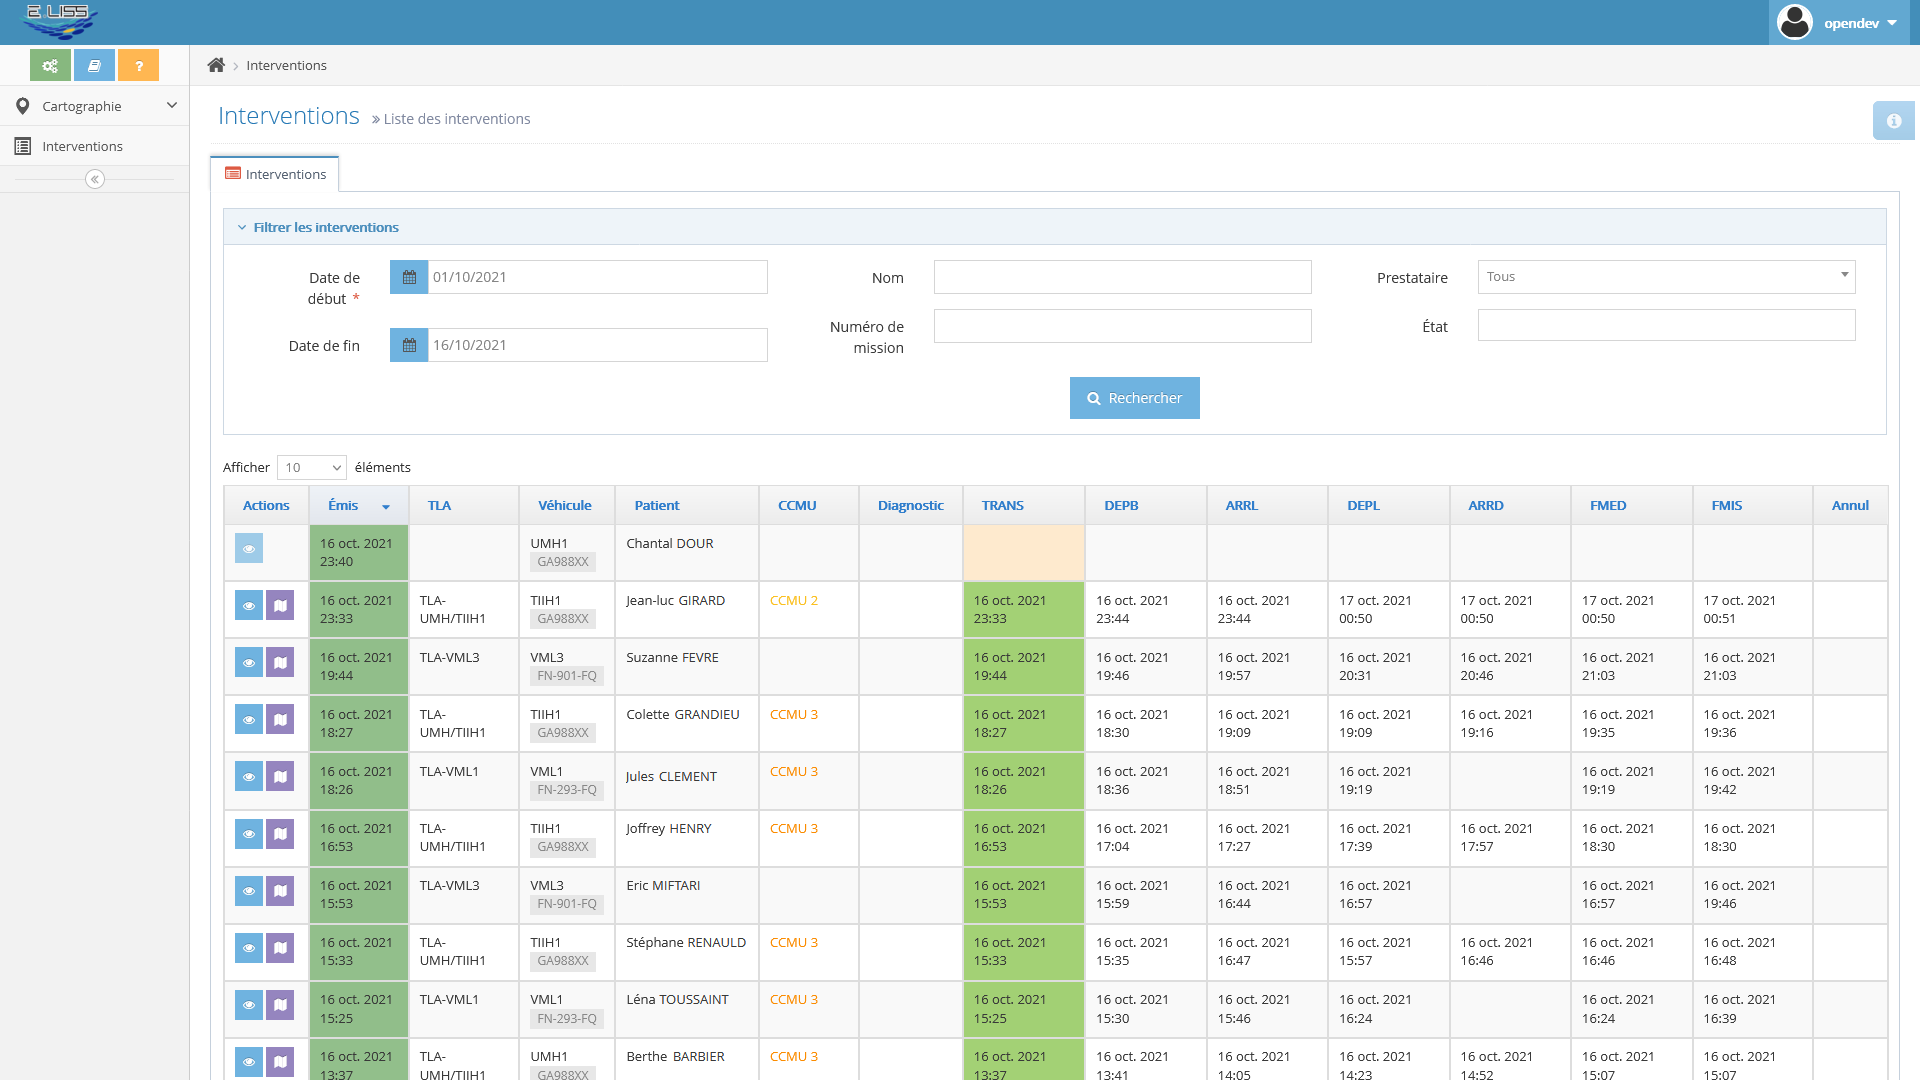Open calendar picker for Date de fin
1920x1080 pixels.
point(409,345)
